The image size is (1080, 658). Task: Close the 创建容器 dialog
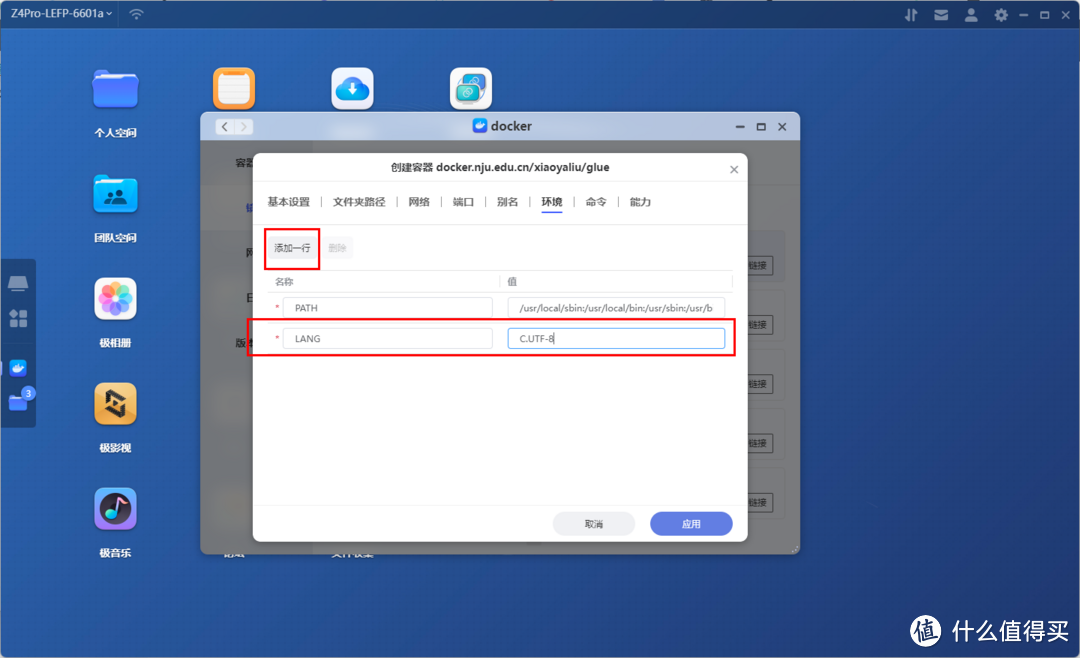734,169
